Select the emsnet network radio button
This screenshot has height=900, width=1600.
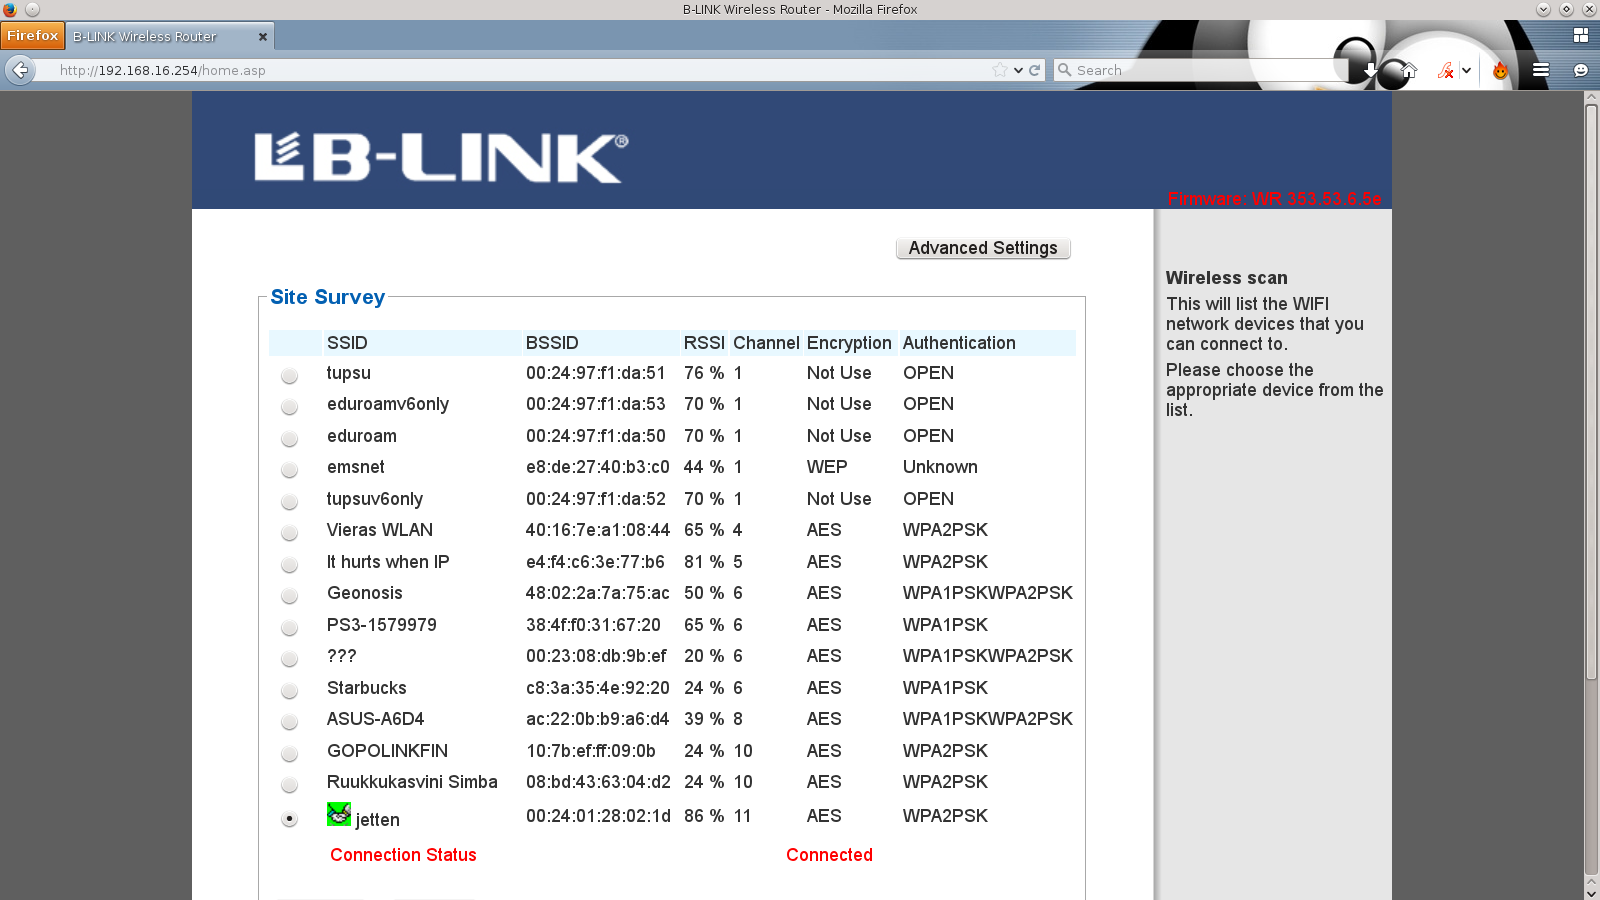(x=289, y=470)
